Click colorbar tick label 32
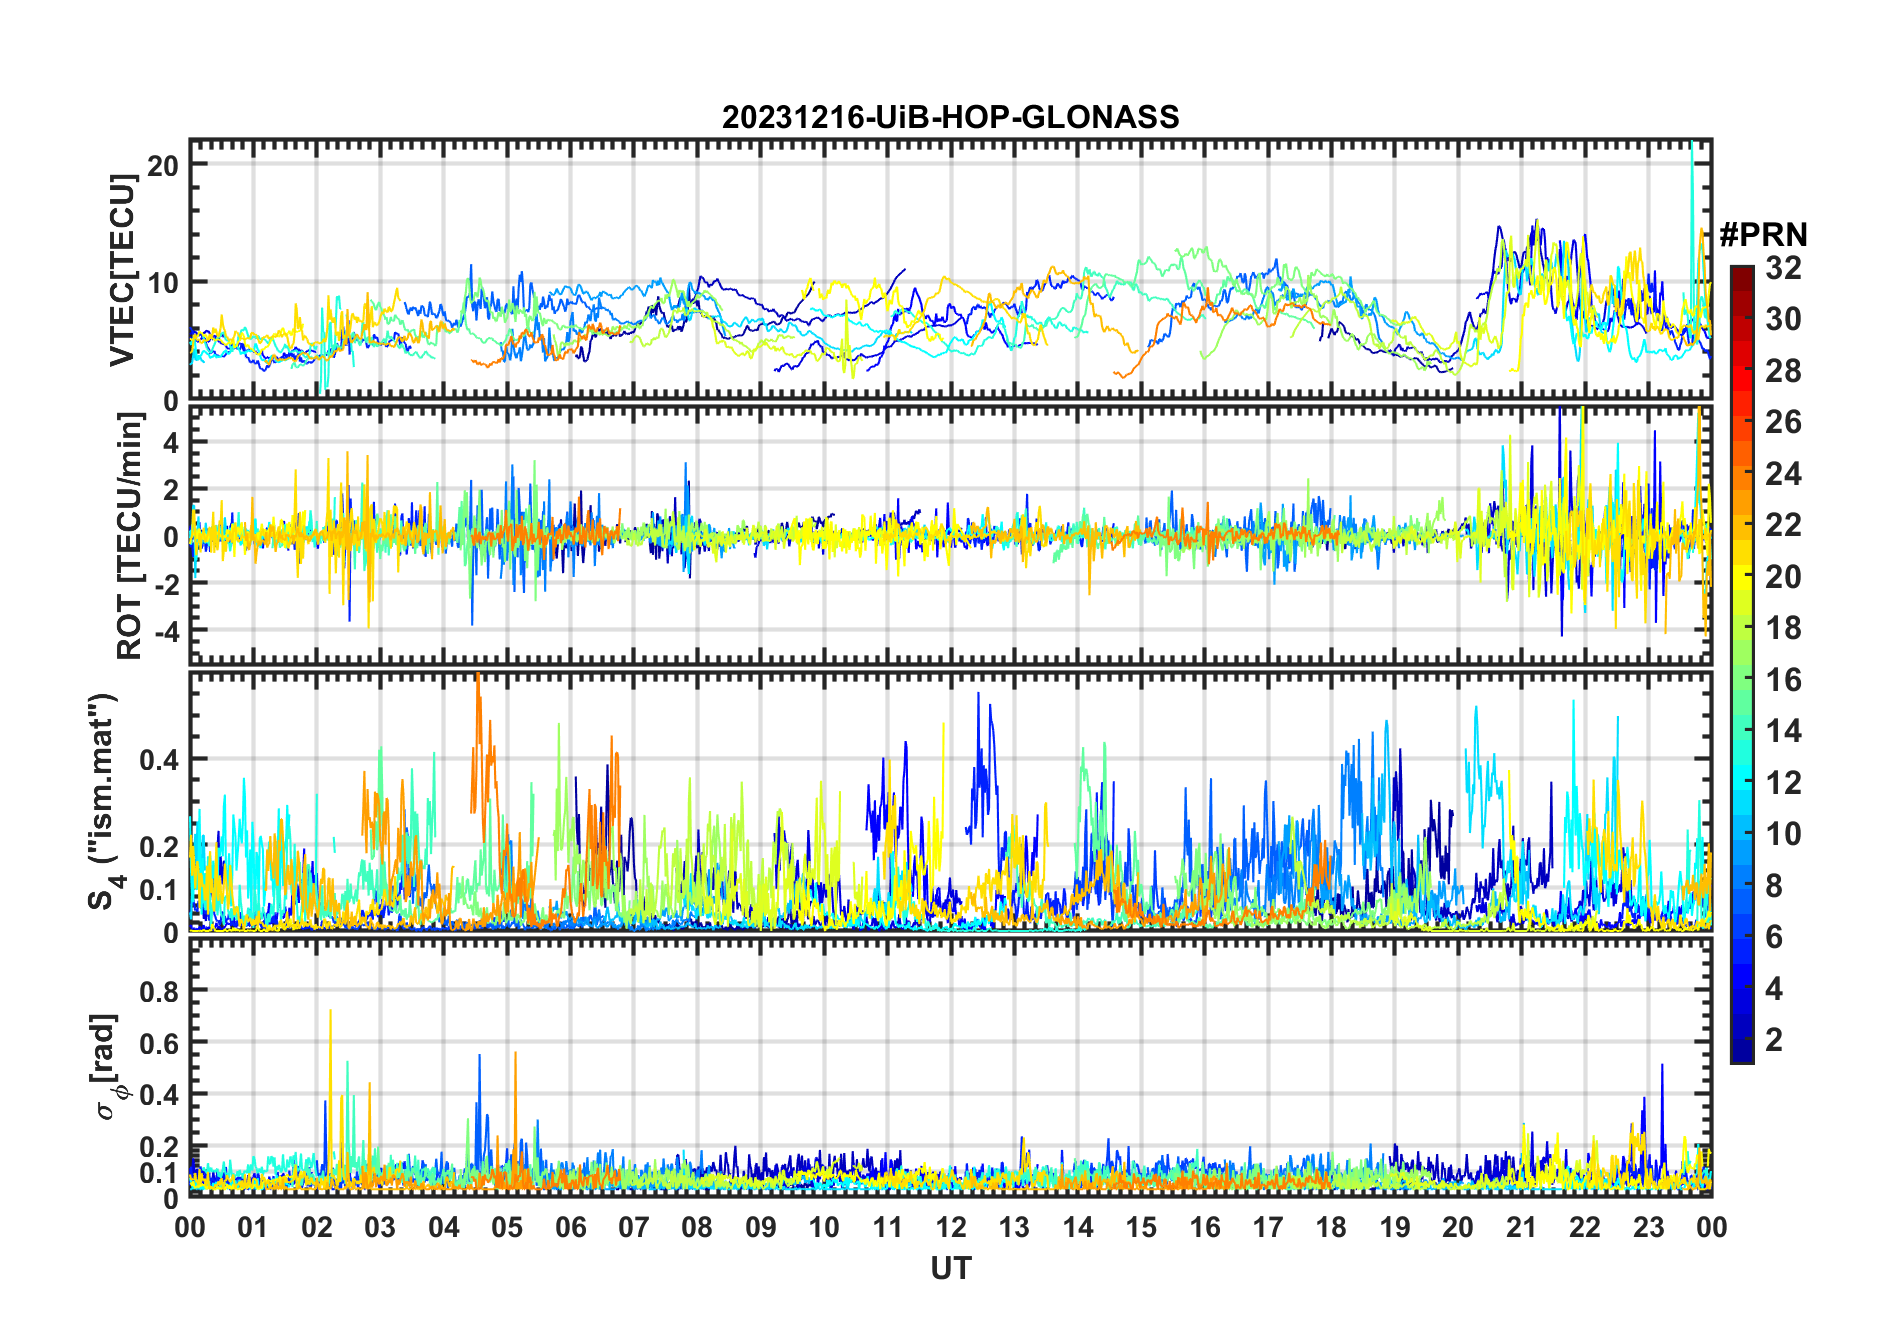Screen dimensions: 1902x1330 coord(1783,268)
